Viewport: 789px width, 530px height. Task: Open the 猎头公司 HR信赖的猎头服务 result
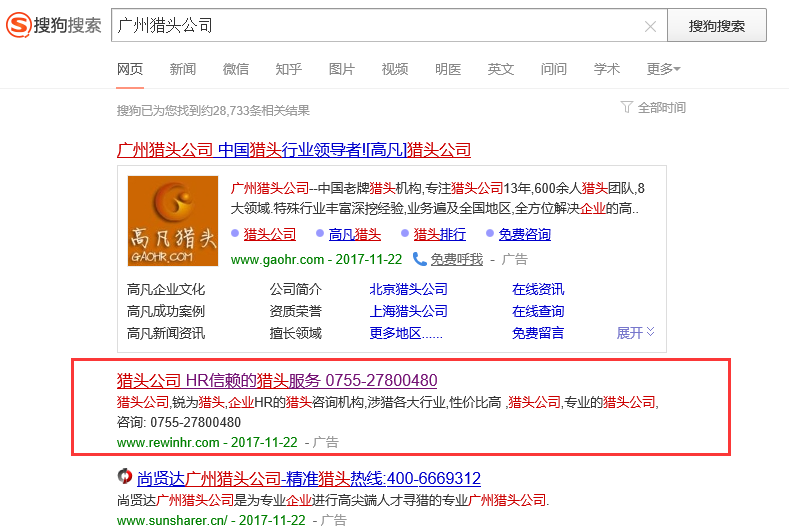277,380
